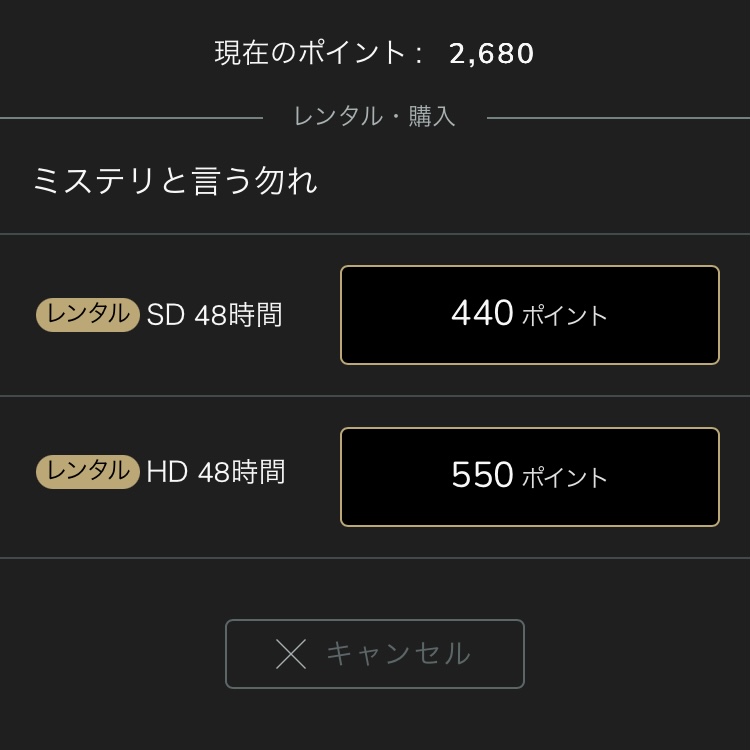Click the divider line right of レンタル・購入

point(618,118)
